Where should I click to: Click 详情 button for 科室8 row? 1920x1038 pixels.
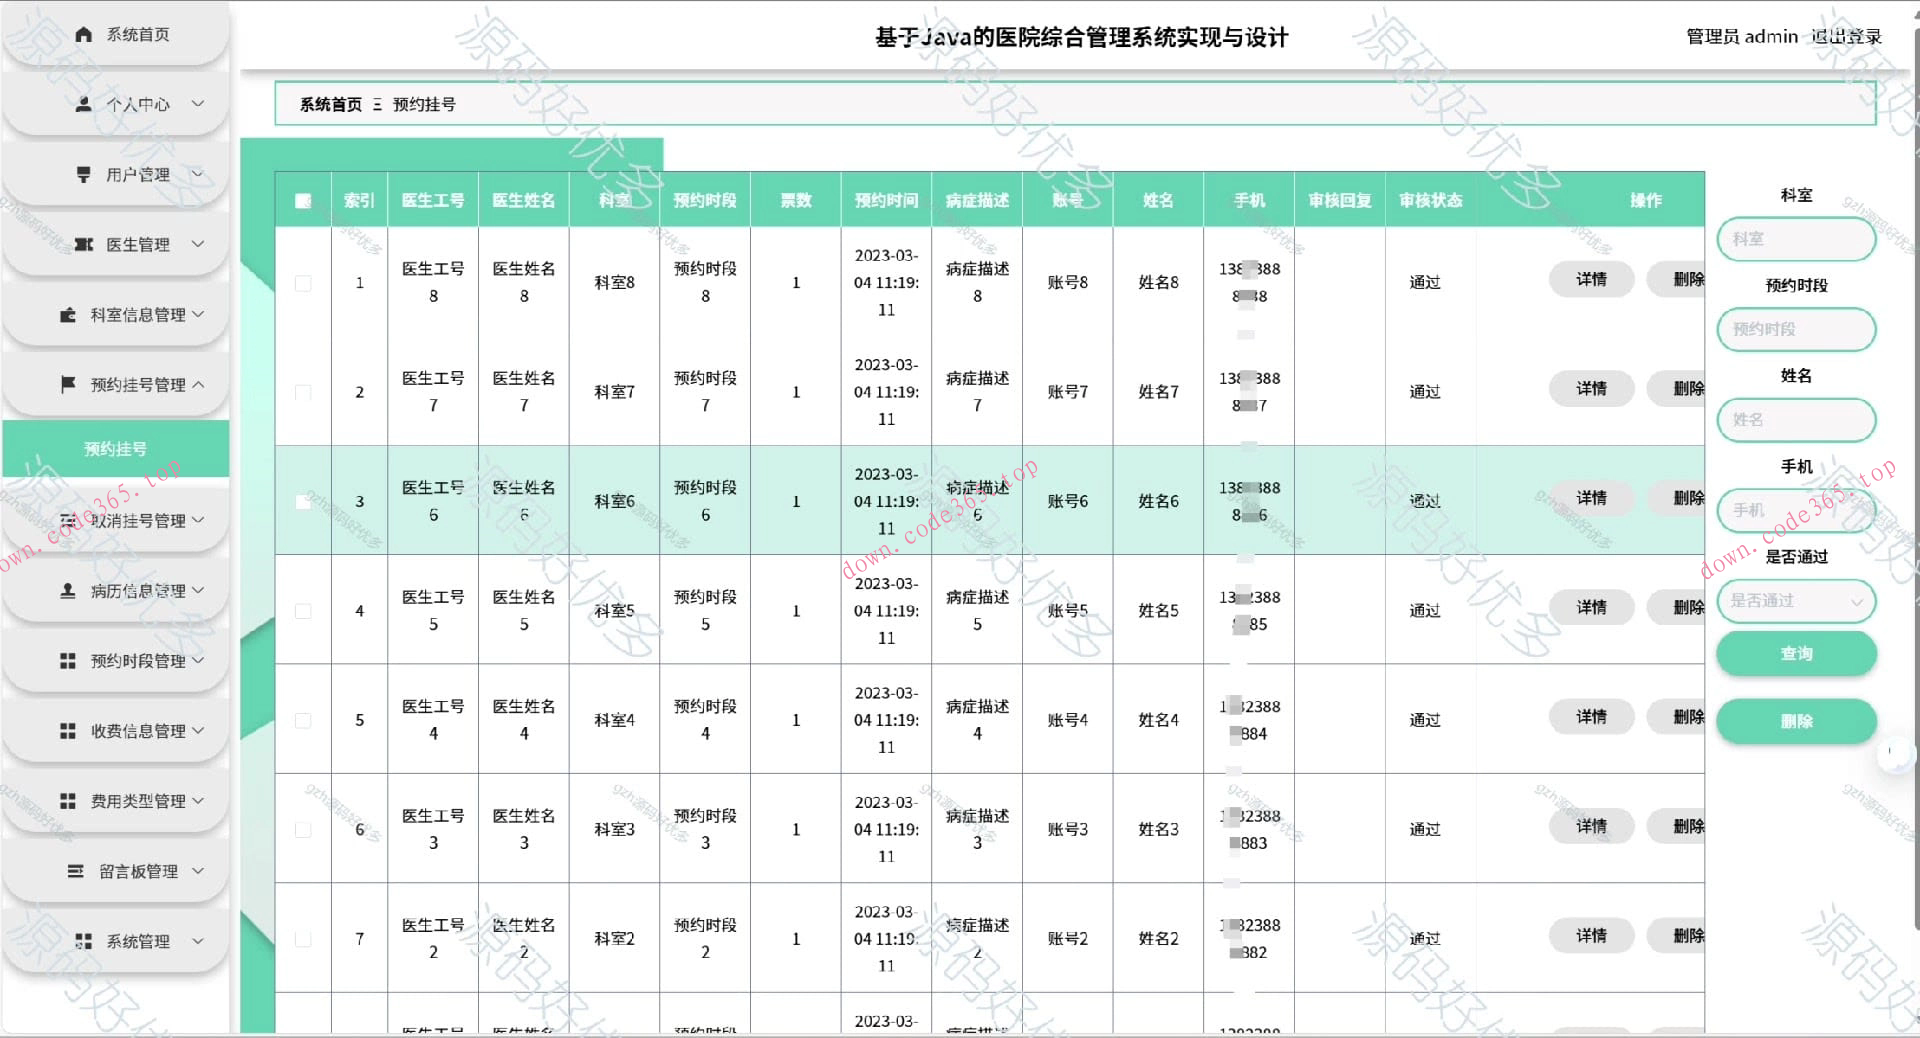click(x=1591, y=280)
